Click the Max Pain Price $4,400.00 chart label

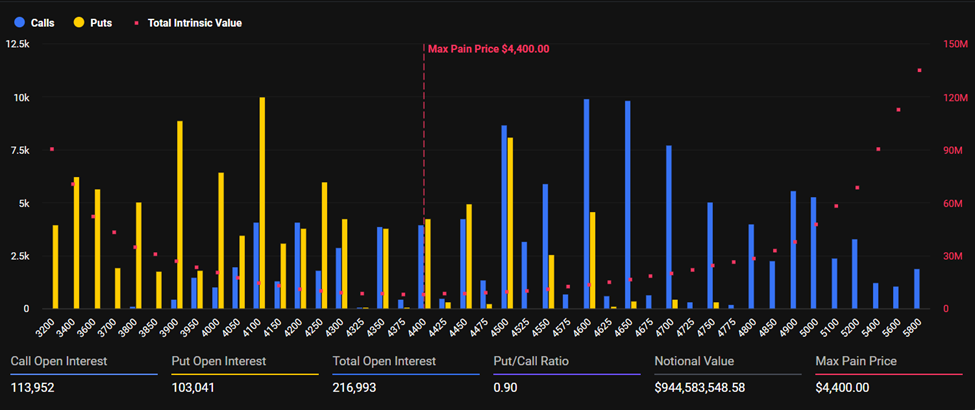[488, 48]
